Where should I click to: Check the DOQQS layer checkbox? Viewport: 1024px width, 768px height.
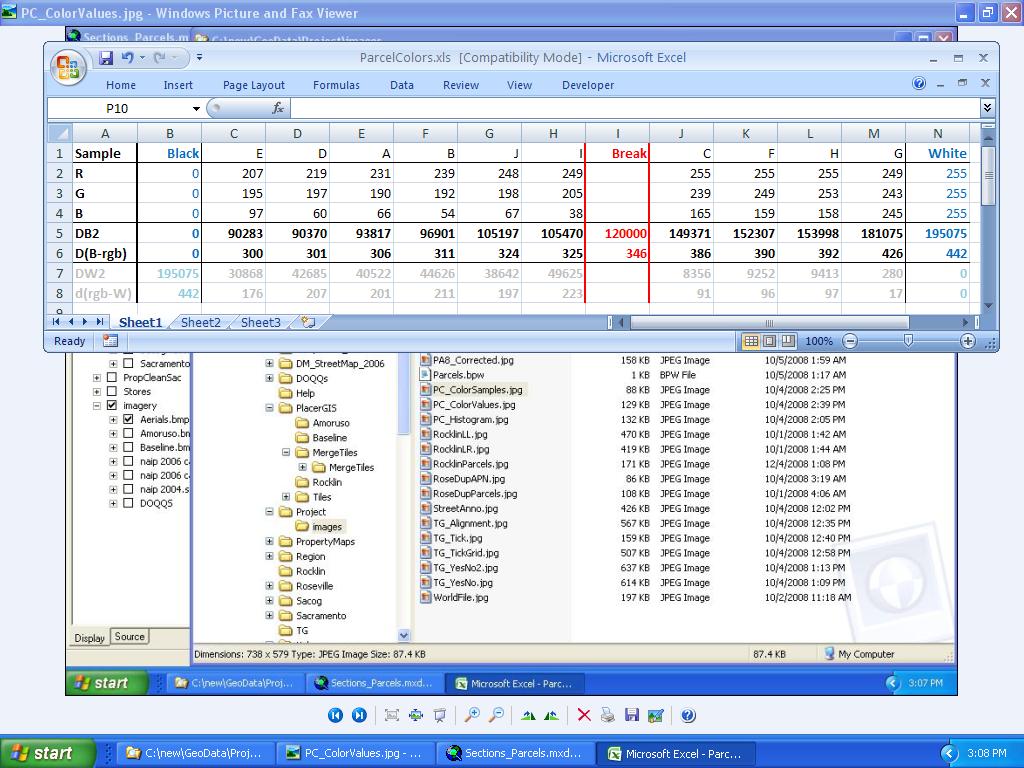[129, 504]
